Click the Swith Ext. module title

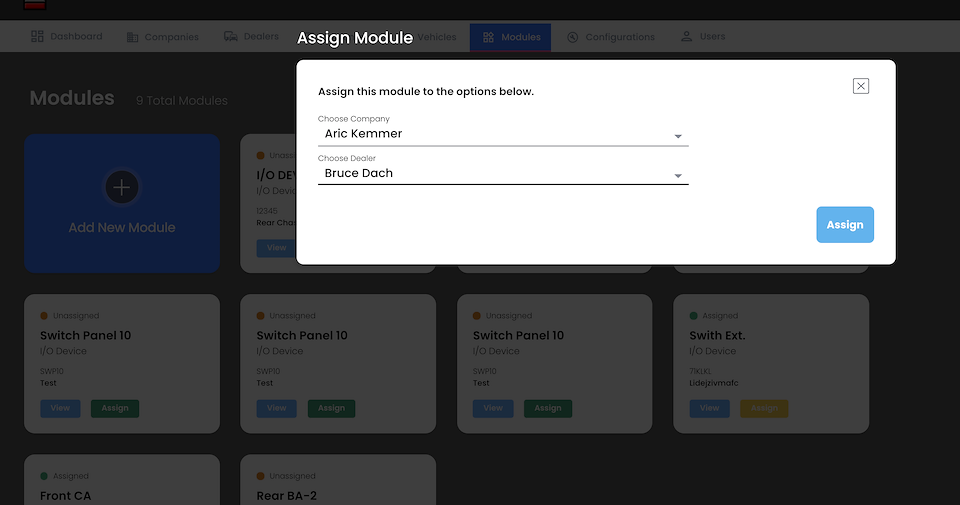click(717, 335)
